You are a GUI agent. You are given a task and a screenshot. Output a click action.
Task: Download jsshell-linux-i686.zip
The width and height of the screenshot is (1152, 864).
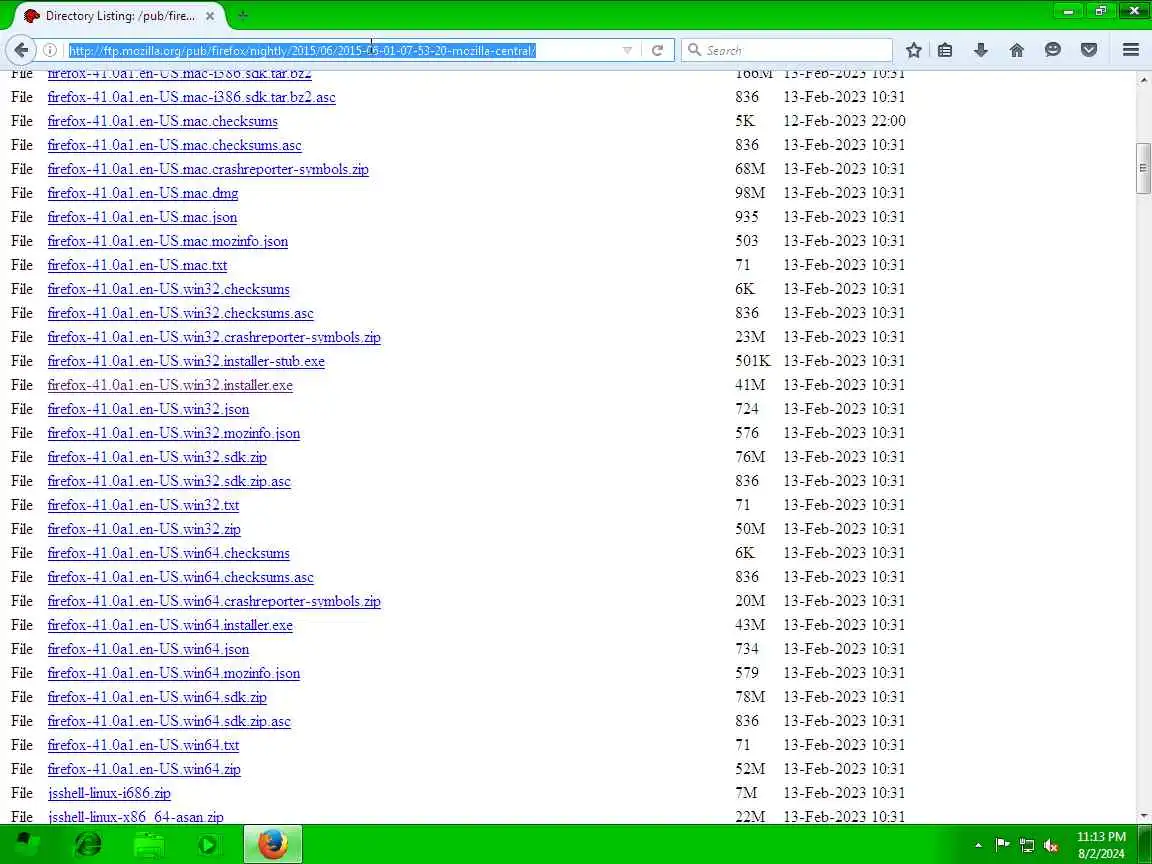tap(109, 793)
